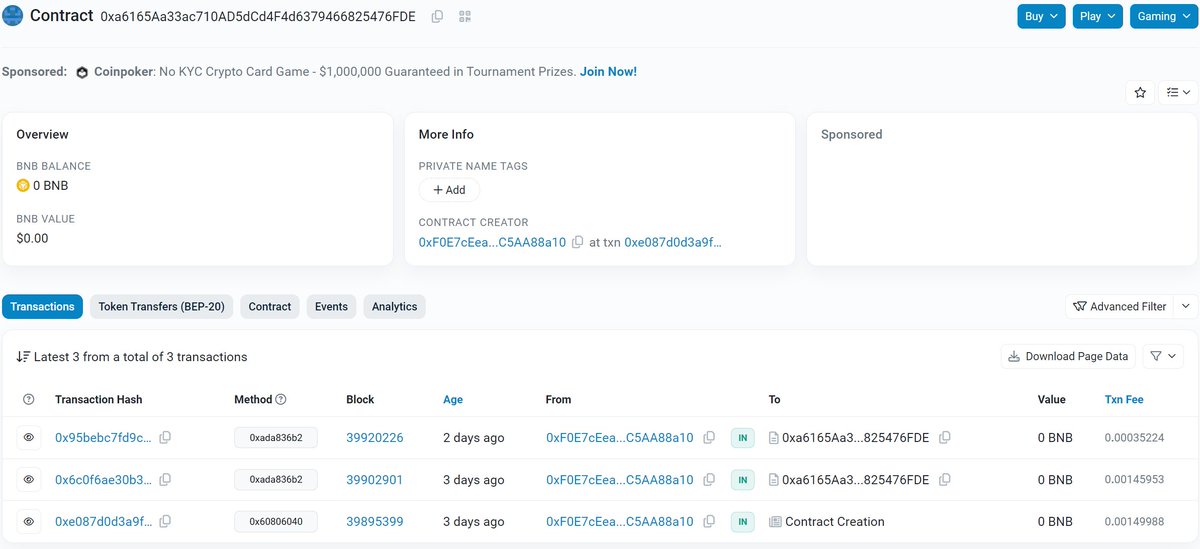Switch to the Transactions tab
Image resolution: width=1200 pixels, height=549 pixels.
pos(42,306)
